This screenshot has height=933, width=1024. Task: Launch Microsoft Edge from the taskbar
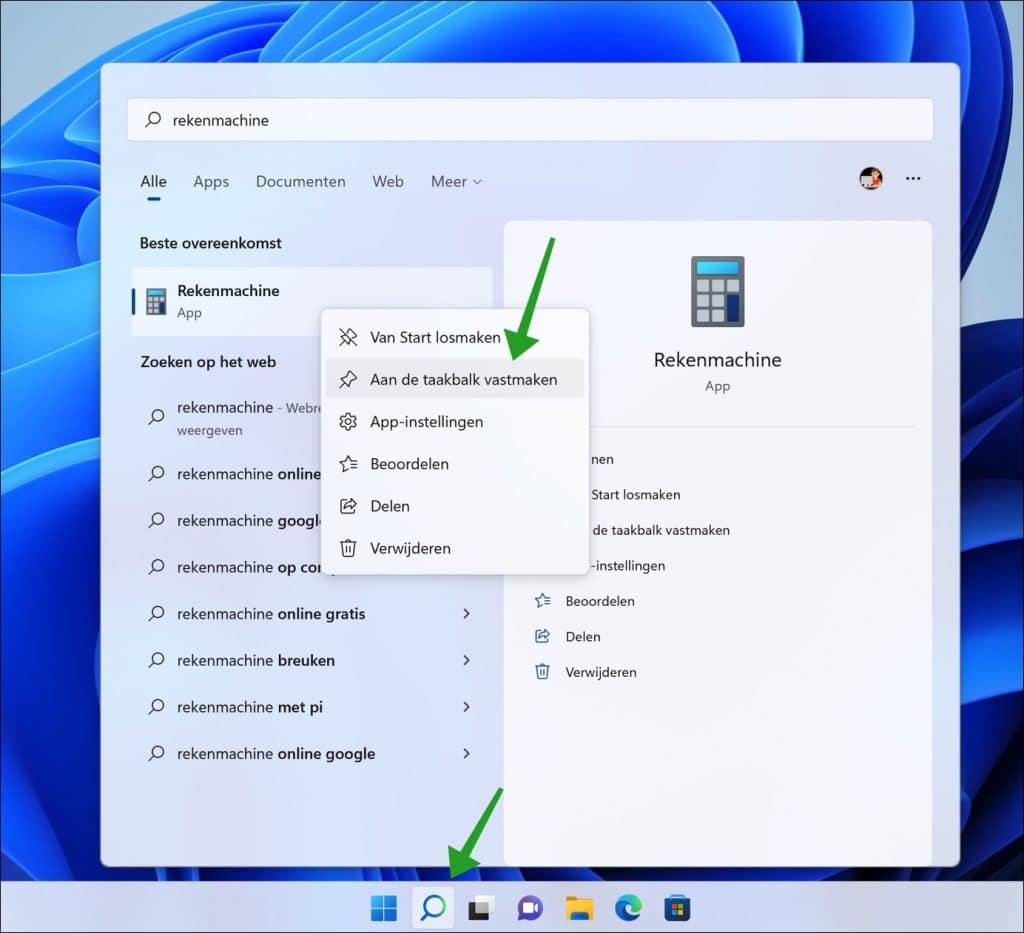628,908
